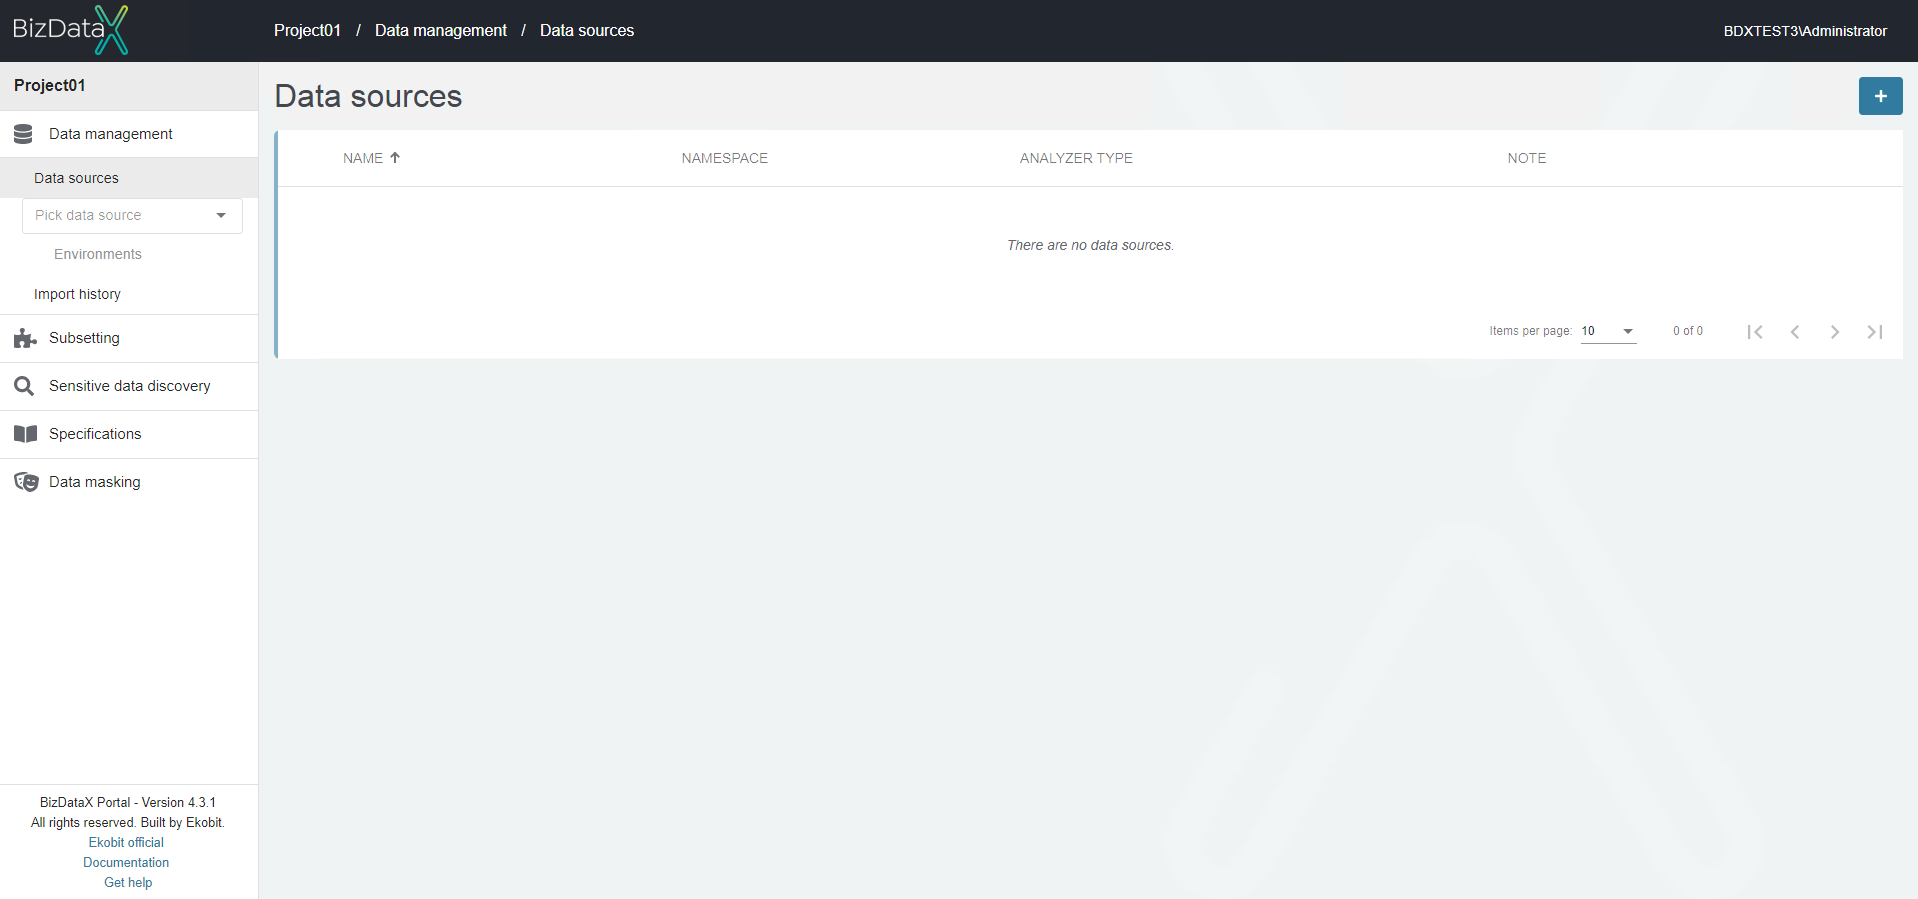Viewport: 1918px width, 899px height.
Task: Click the Data management database icon
Action: tap(24, 134)
